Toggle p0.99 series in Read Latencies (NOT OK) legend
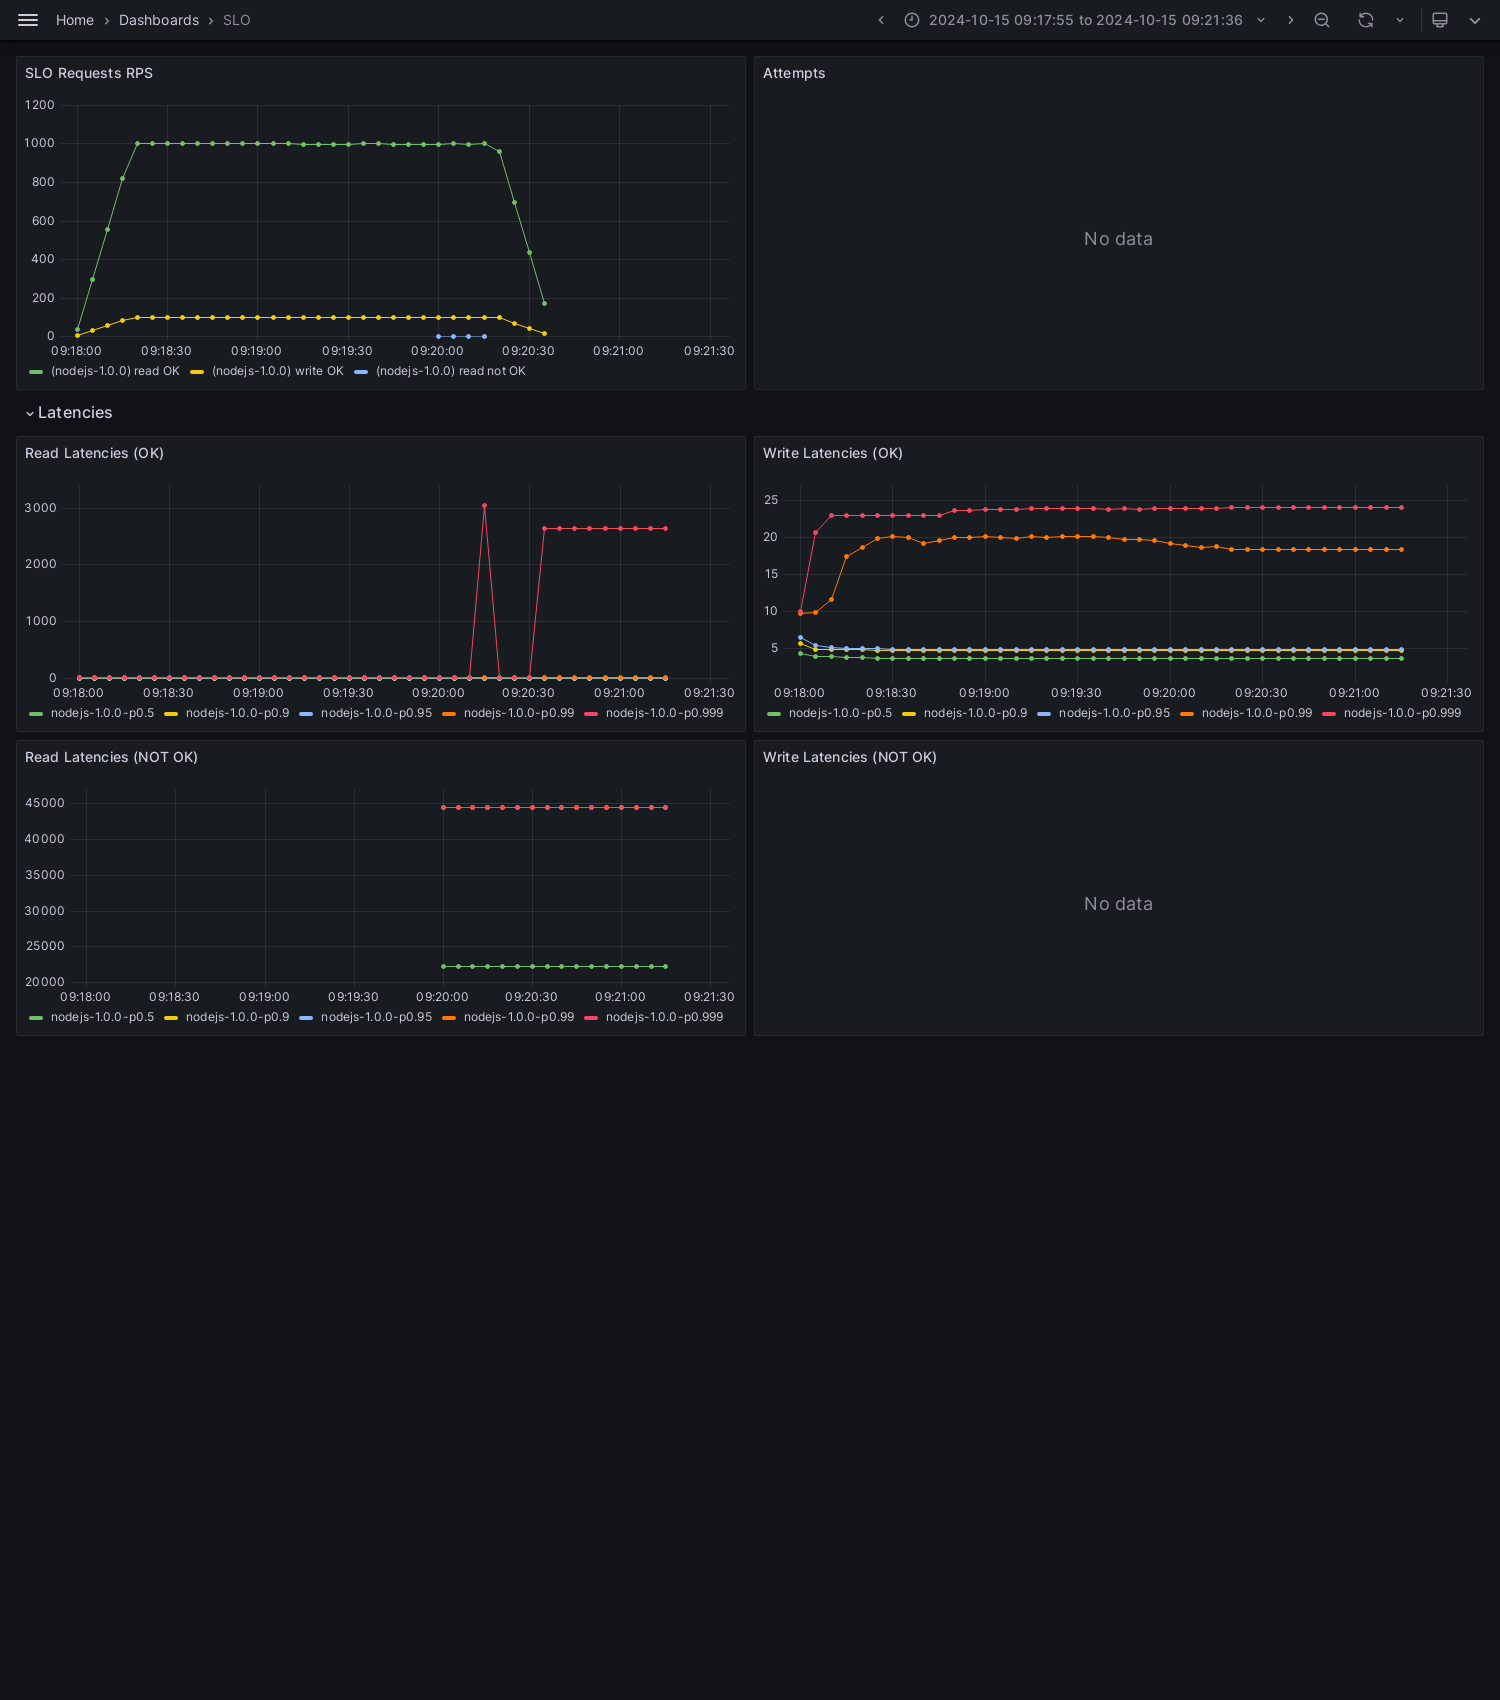Screen dimensions: 1500x1700 click(x=519, y=1017)
